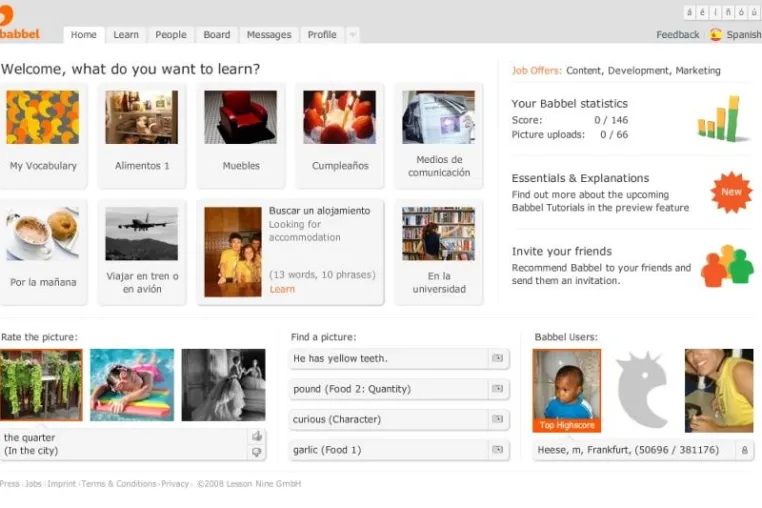
Task: Click Heese, m, Frankfurt user info
Action: coord(628,450)
